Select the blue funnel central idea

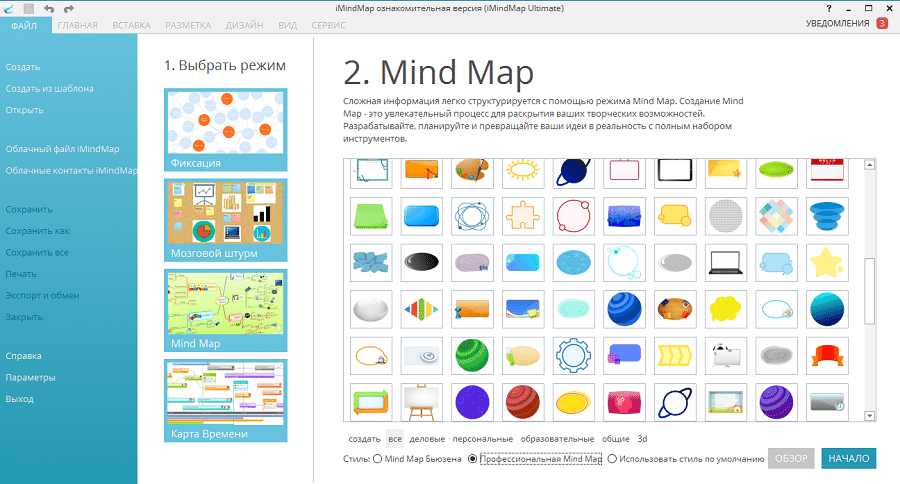pyautogui.click(x=827, y=216)
